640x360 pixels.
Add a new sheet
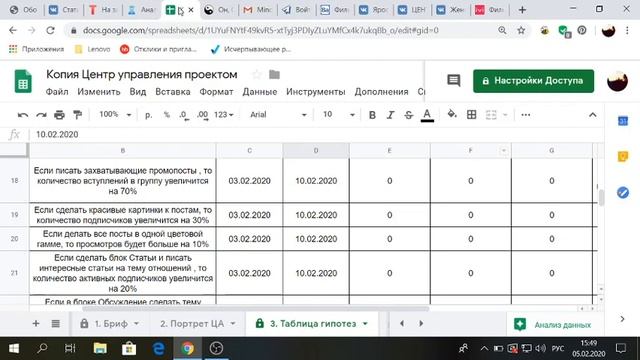click(36, 324)
